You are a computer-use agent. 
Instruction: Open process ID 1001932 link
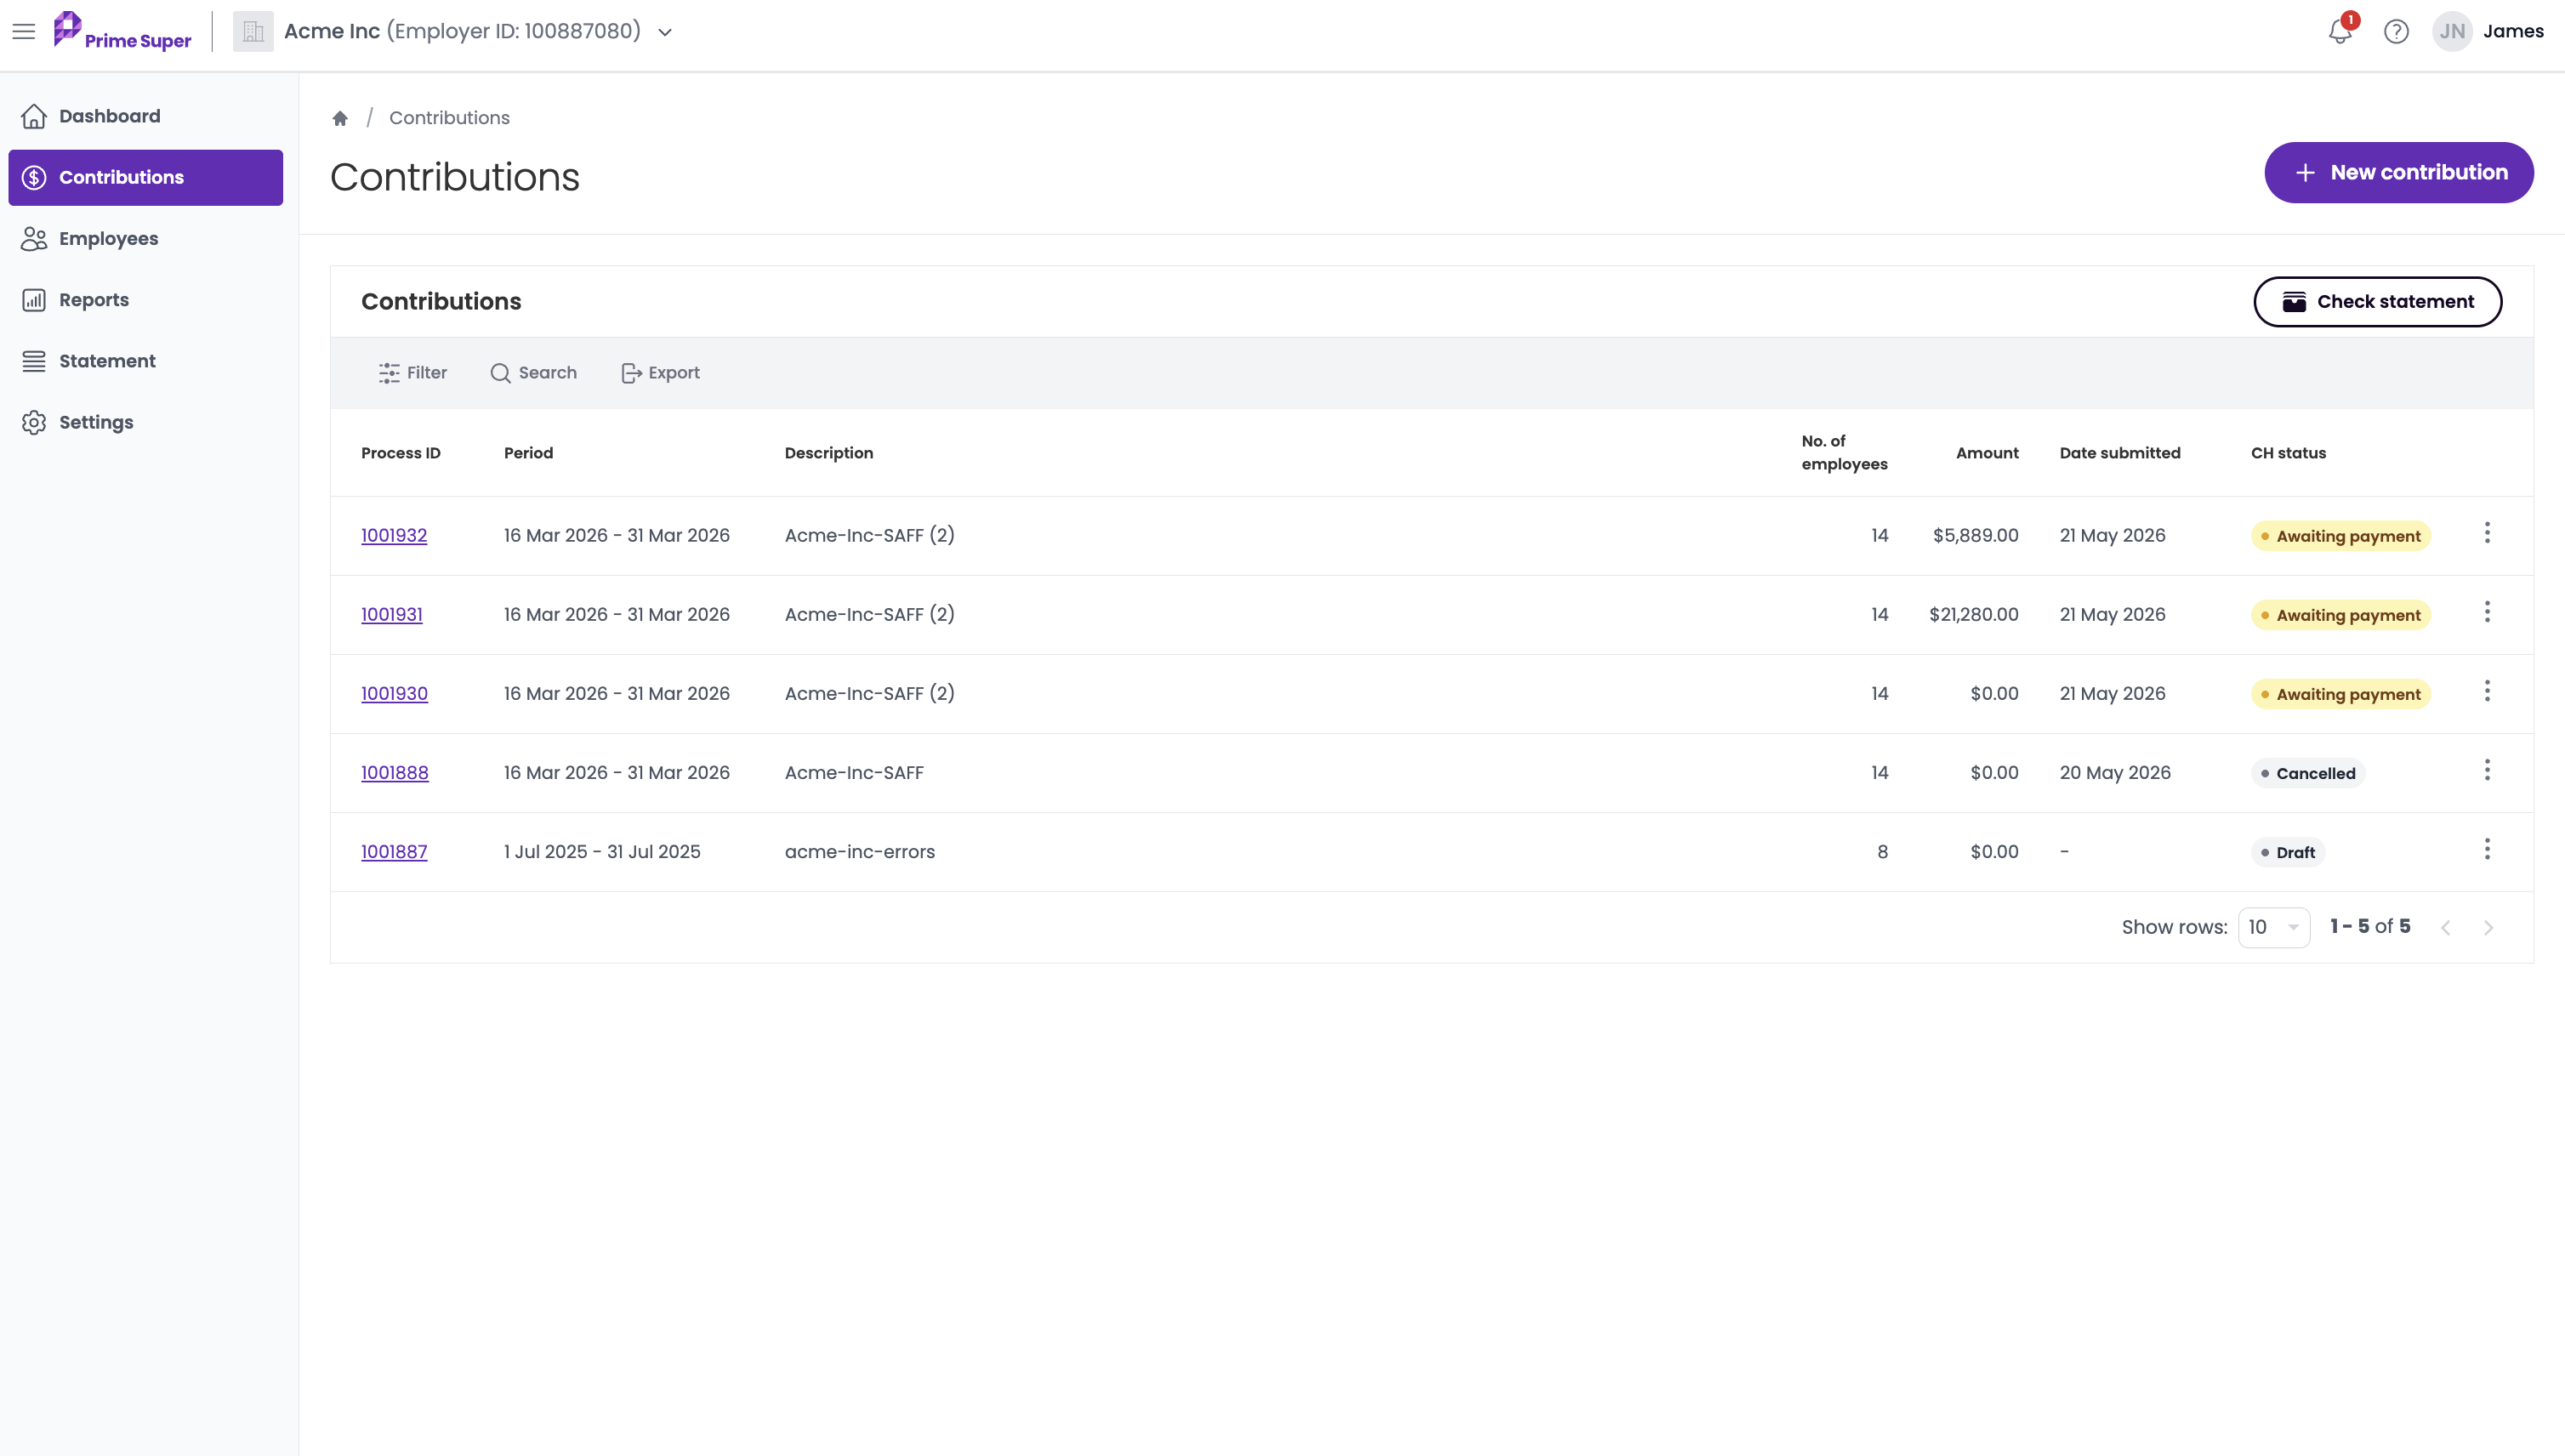point(394,535)
